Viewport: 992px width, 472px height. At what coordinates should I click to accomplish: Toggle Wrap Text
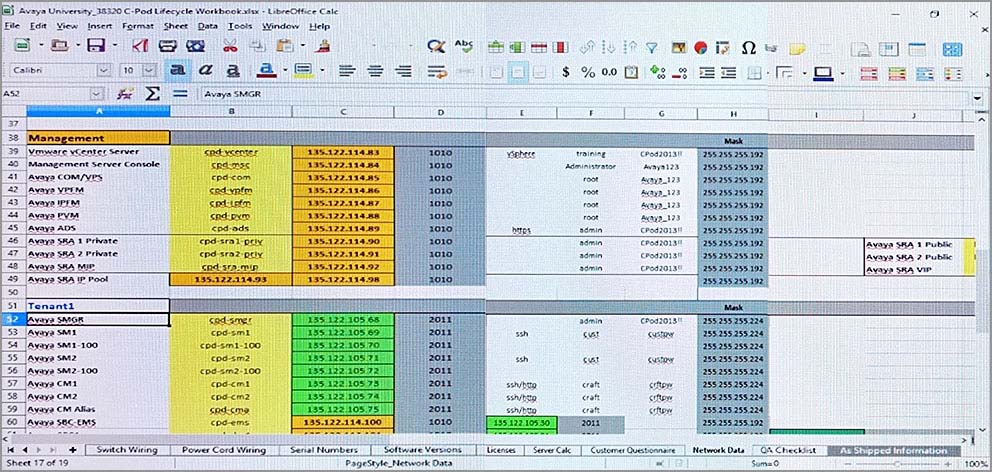point(437,71)
